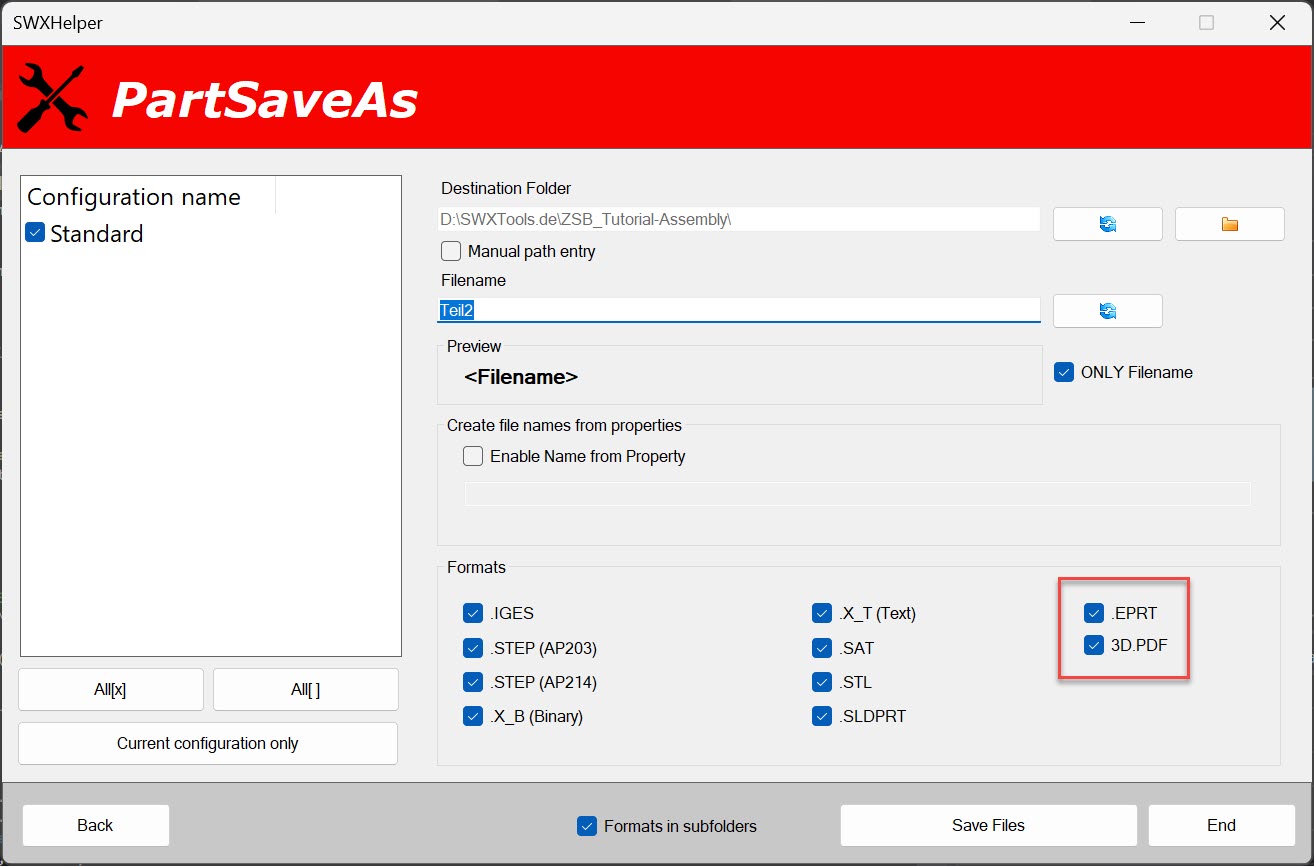Click the All[x] button
1314x866 pixels.
110,689
